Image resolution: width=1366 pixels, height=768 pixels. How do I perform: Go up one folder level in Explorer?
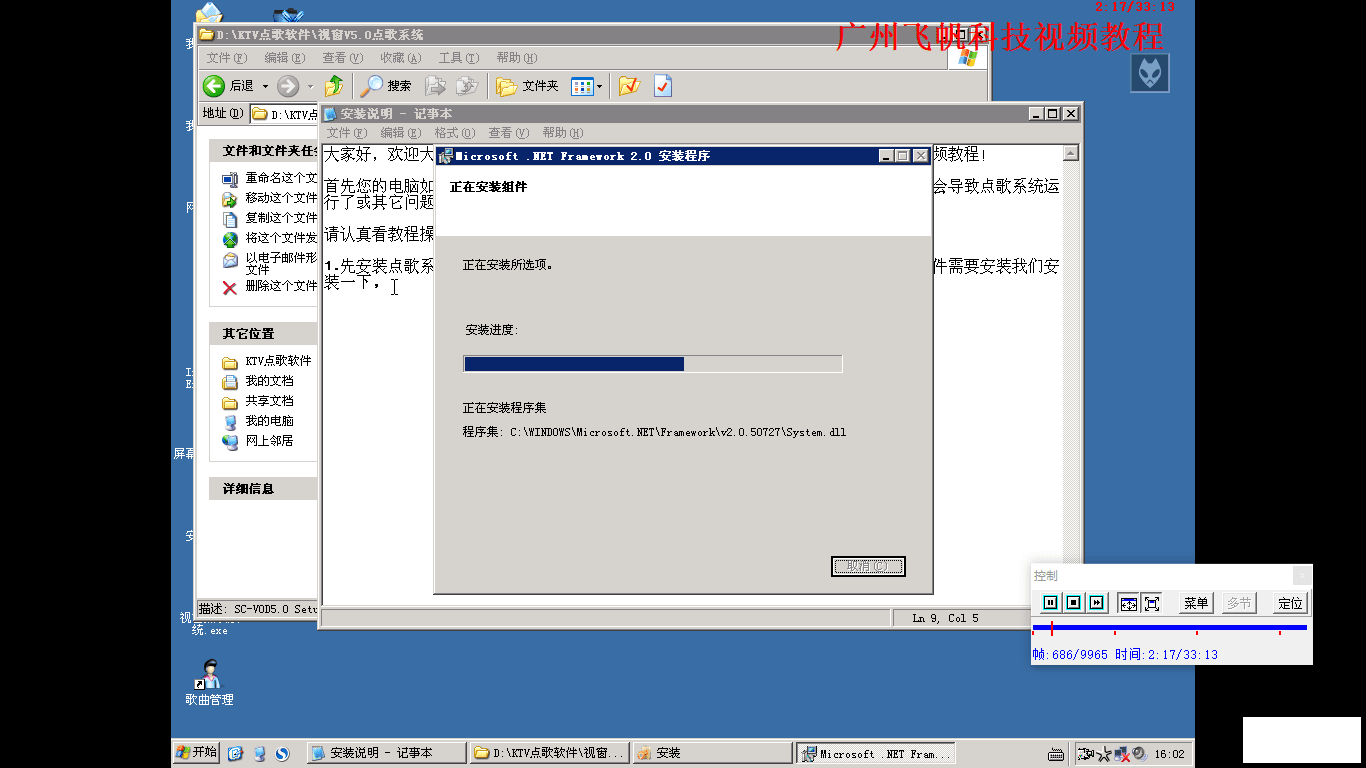pyautogui.click(x=334, y=86)
